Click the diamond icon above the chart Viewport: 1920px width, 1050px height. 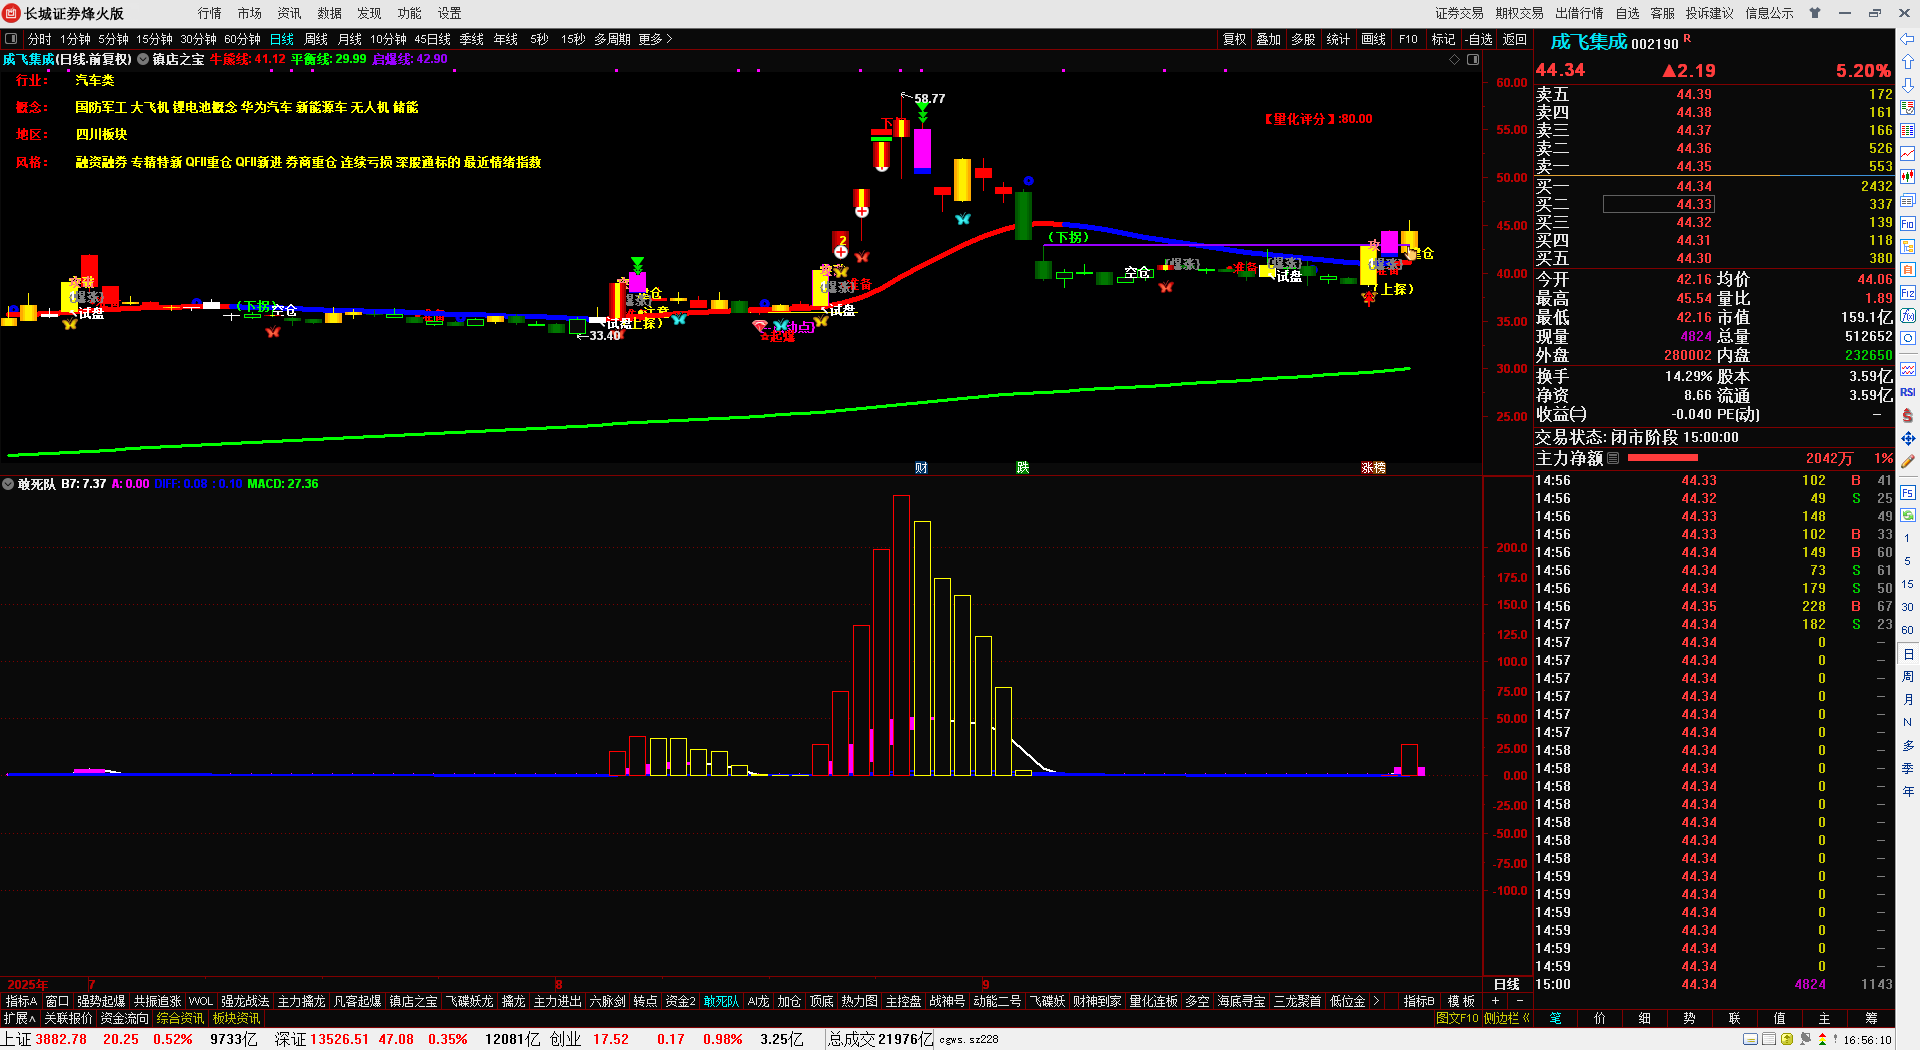[1455, 60]
